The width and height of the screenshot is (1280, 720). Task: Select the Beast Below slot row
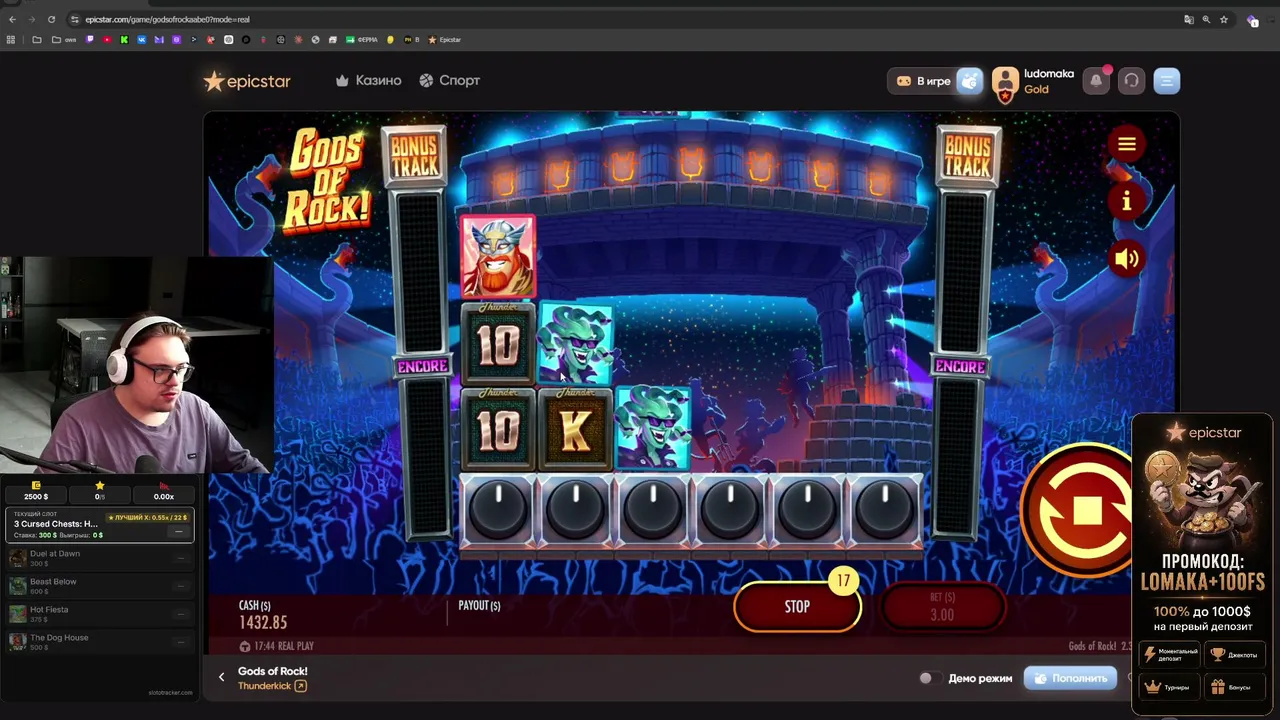tap(100, 586)
